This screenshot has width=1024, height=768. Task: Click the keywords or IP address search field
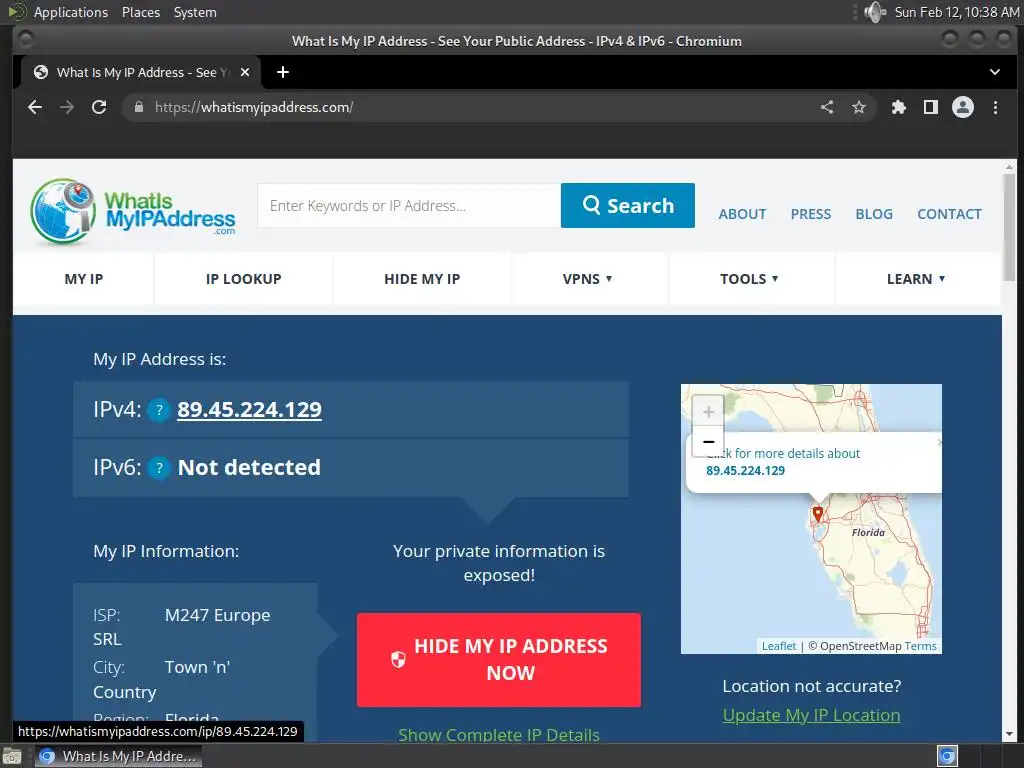pyautogui.click(x=409, y=206)
